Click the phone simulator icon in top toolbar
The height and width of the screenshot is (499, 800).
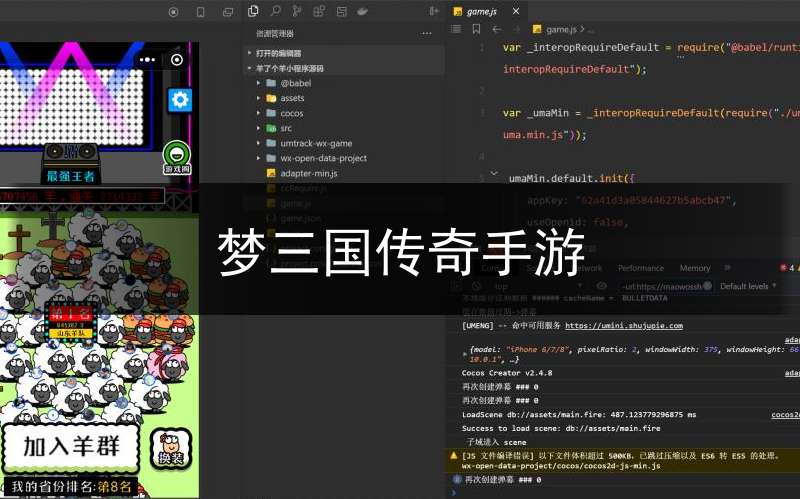pyautogui.click(x=201, y=12)
